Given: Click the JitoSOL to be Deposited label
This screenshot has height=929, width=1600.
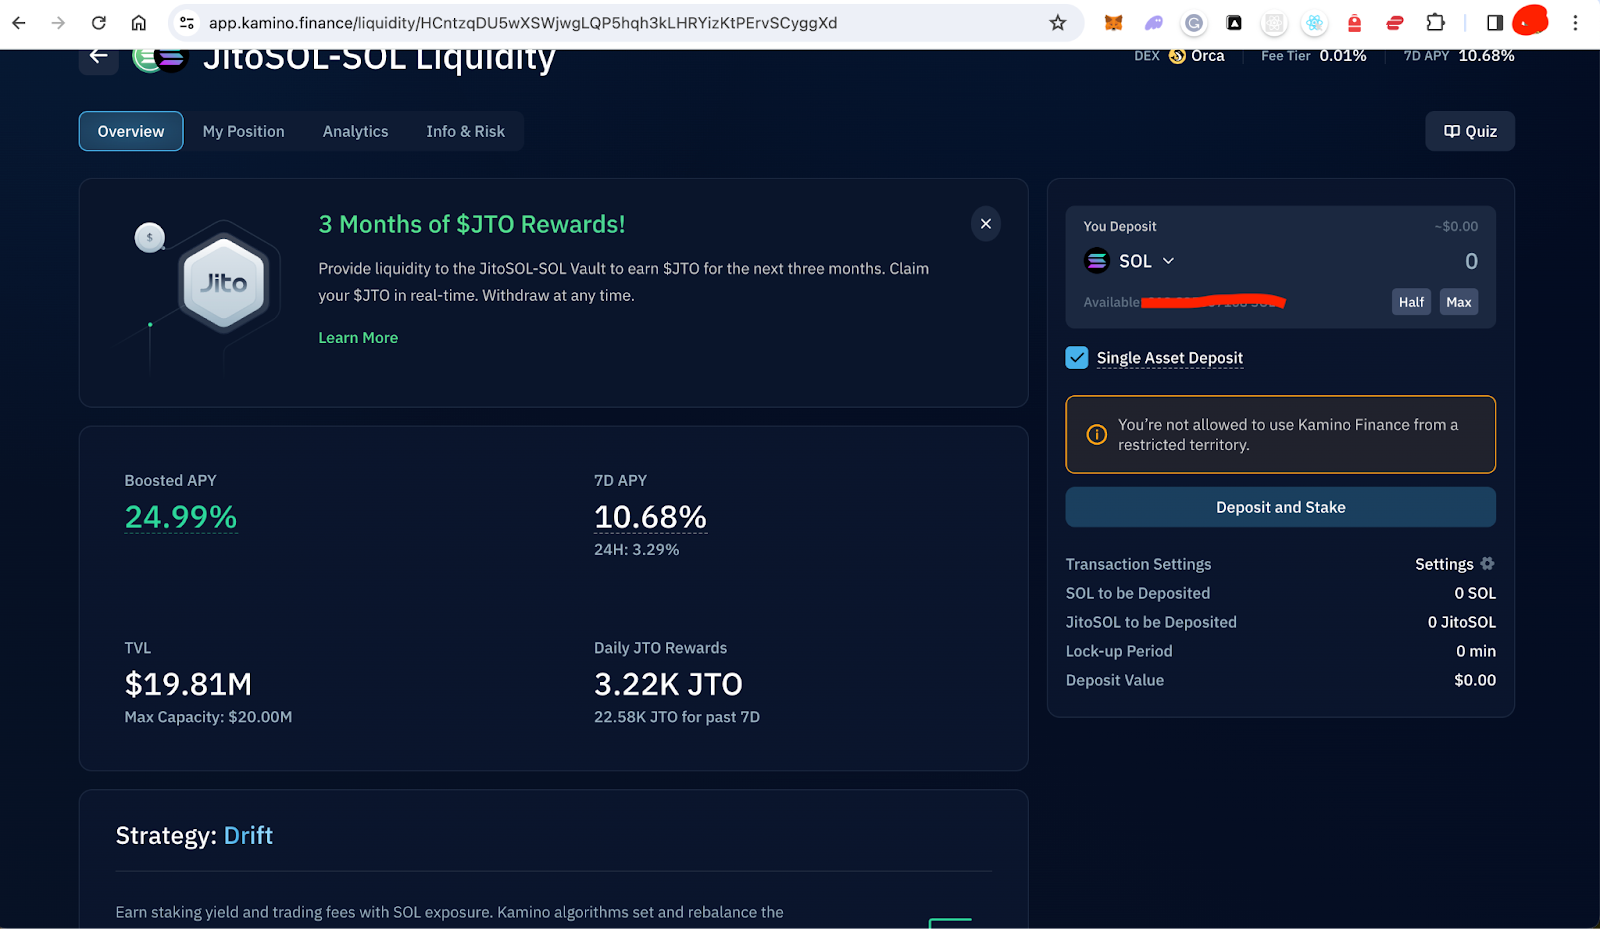Looking at the screenshot, I should coord(1151,622).
